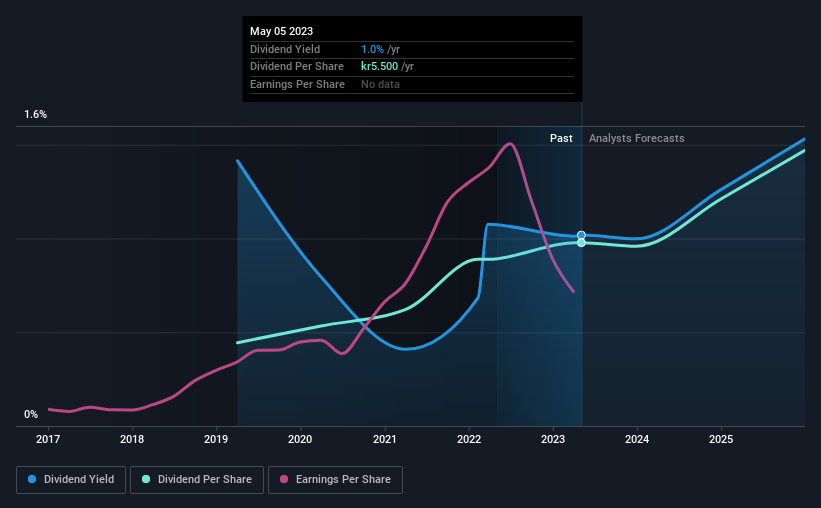Screen dimensions: 821x508
Task: Click the Analysts Forecasts label
Action: (636, 138)
